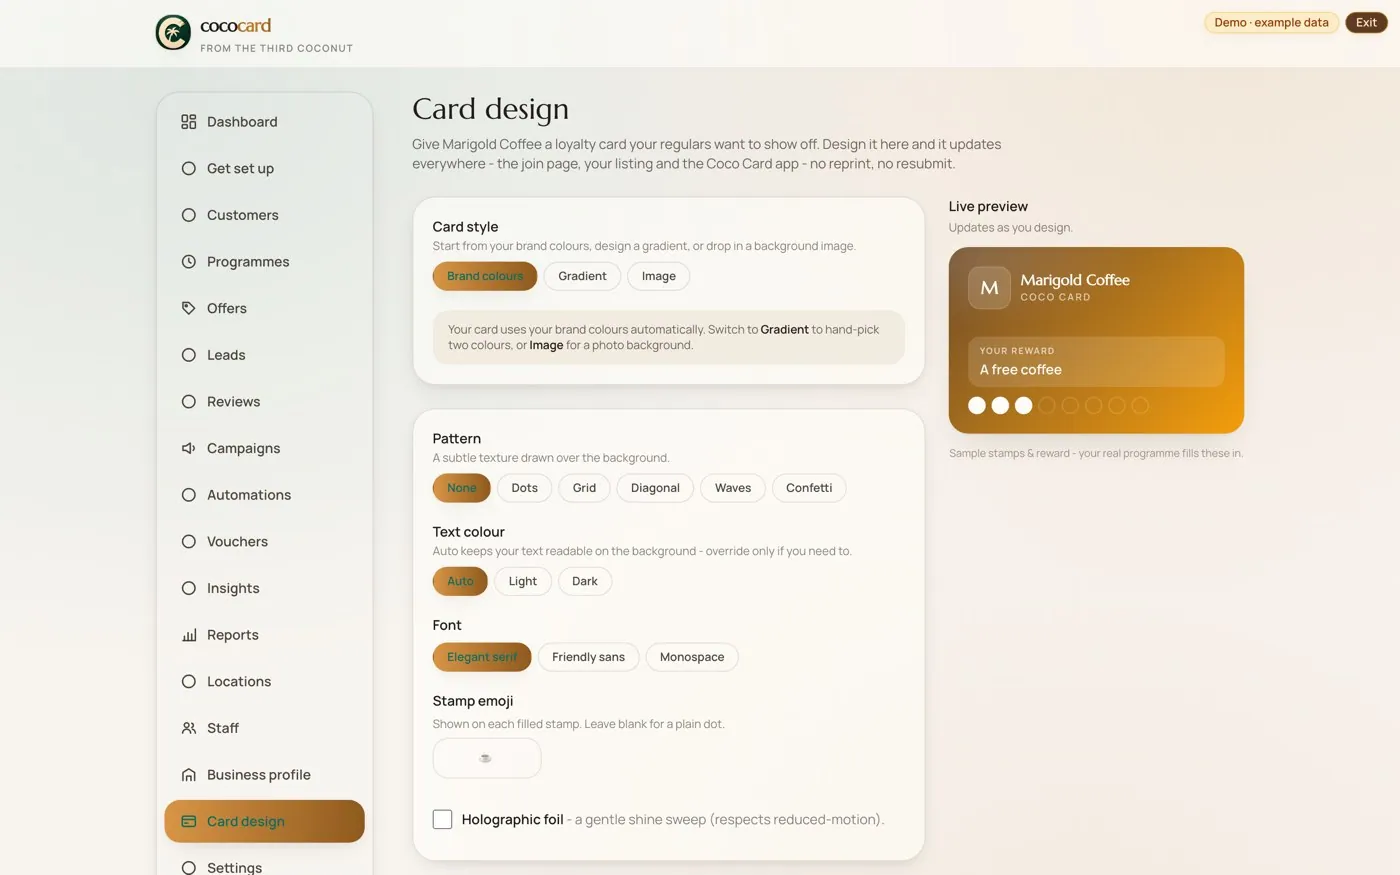Set text colour to Dark
Screen dimensions: 1400x875
[585, 581]
